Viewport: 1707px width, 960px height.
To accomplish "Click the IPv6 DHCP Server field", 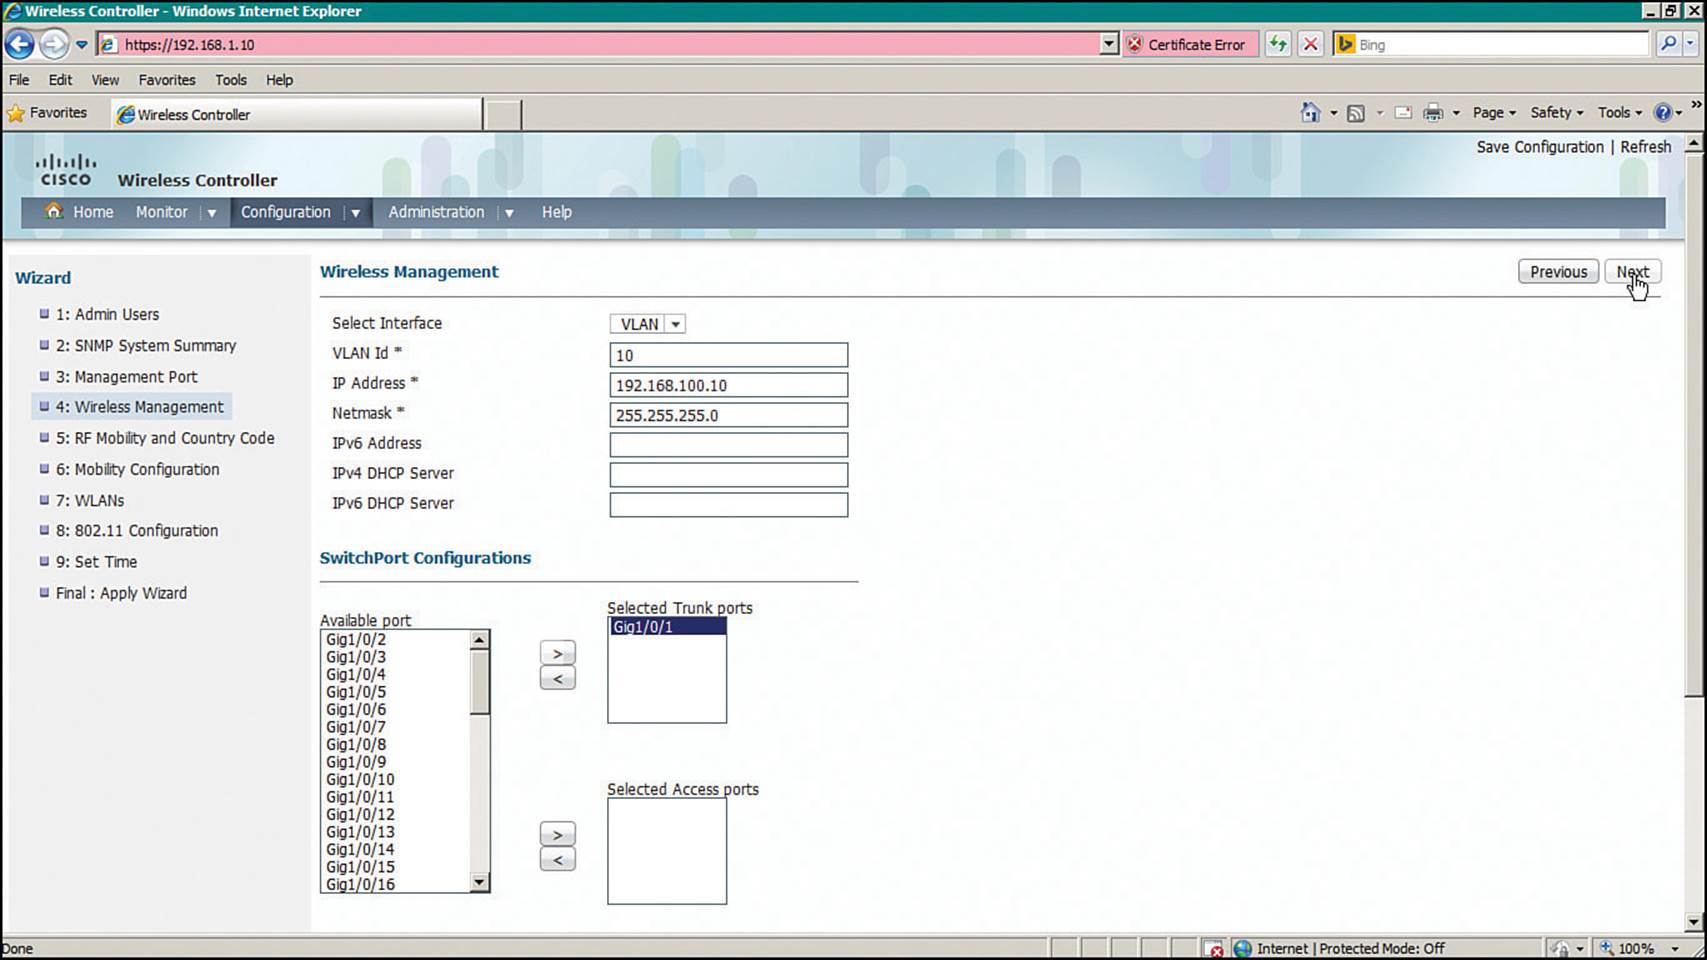I will [729, 505].
